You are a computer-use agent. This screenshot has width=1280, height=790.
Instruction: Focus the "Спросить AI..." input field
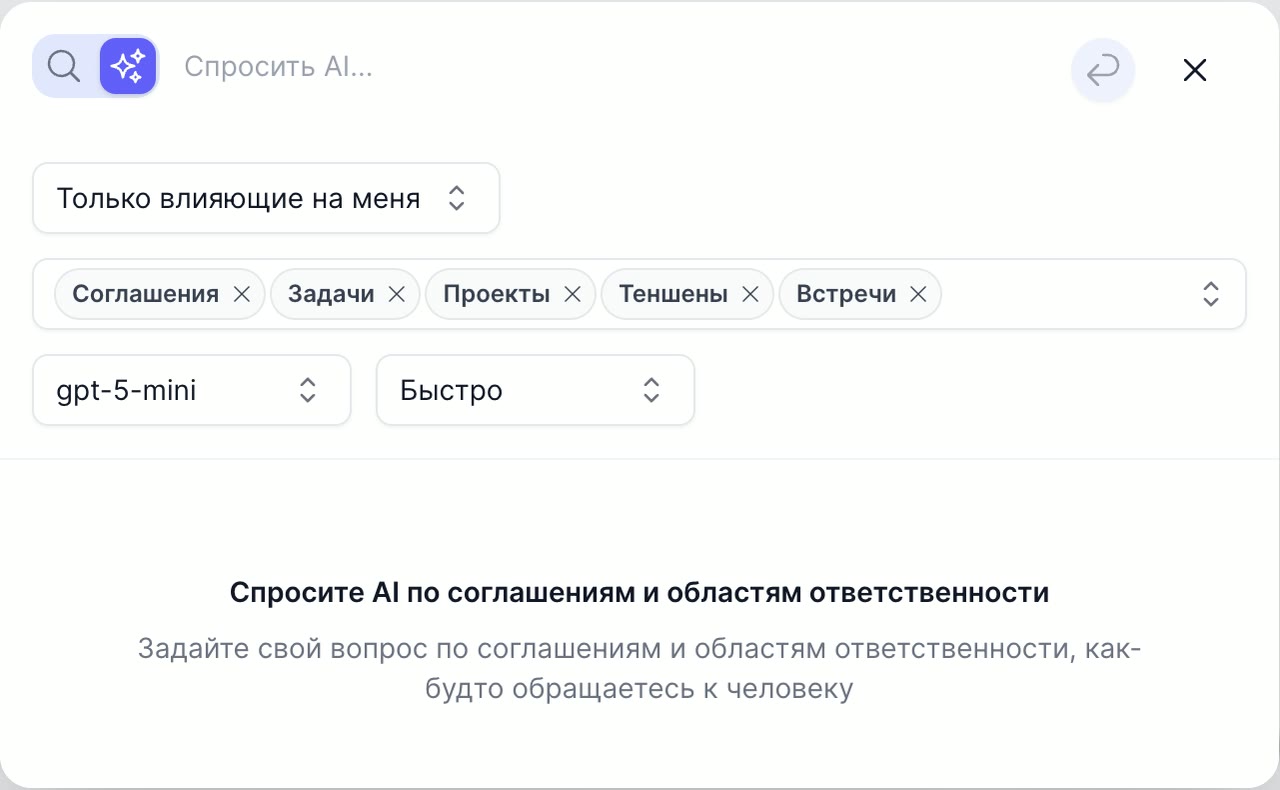point(600,67)
